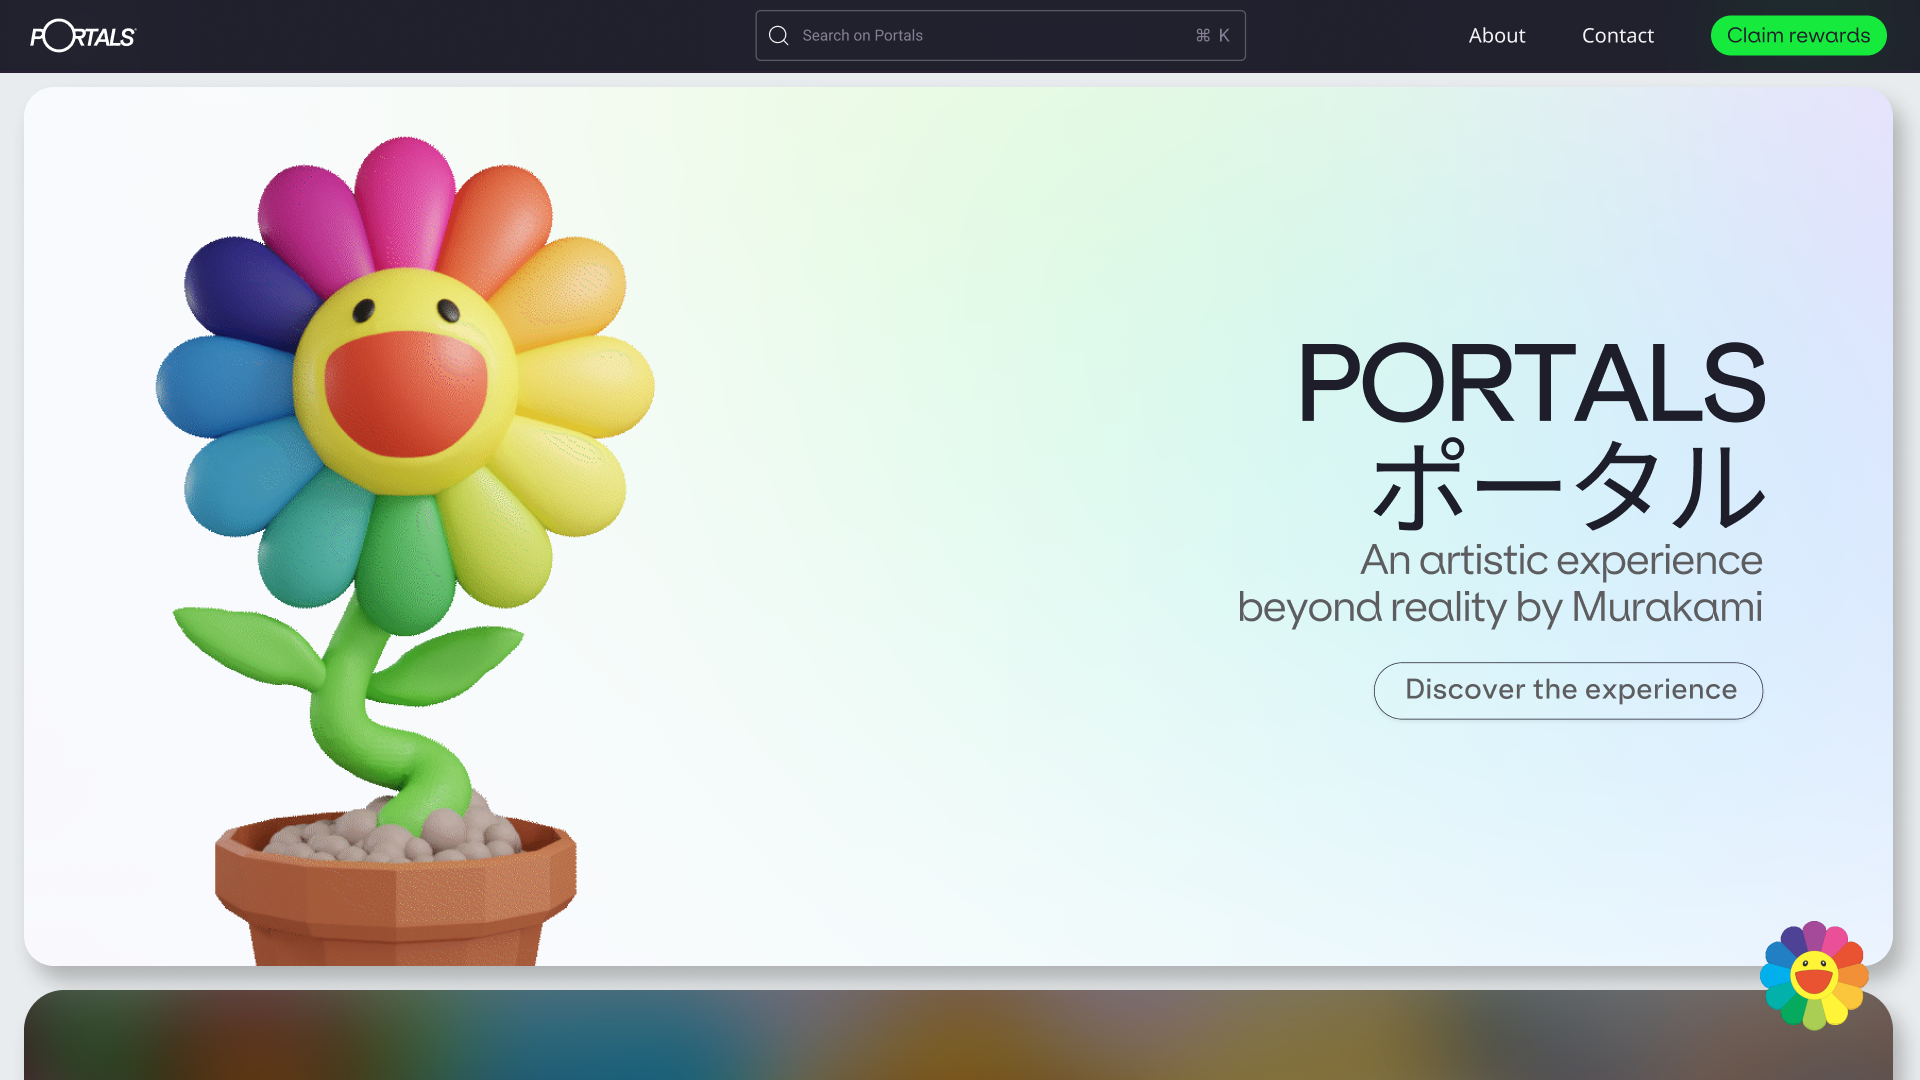Click the ⌘ K shortcut hint
This screenshot has width=1920, height=1080.
point(1212,36)
